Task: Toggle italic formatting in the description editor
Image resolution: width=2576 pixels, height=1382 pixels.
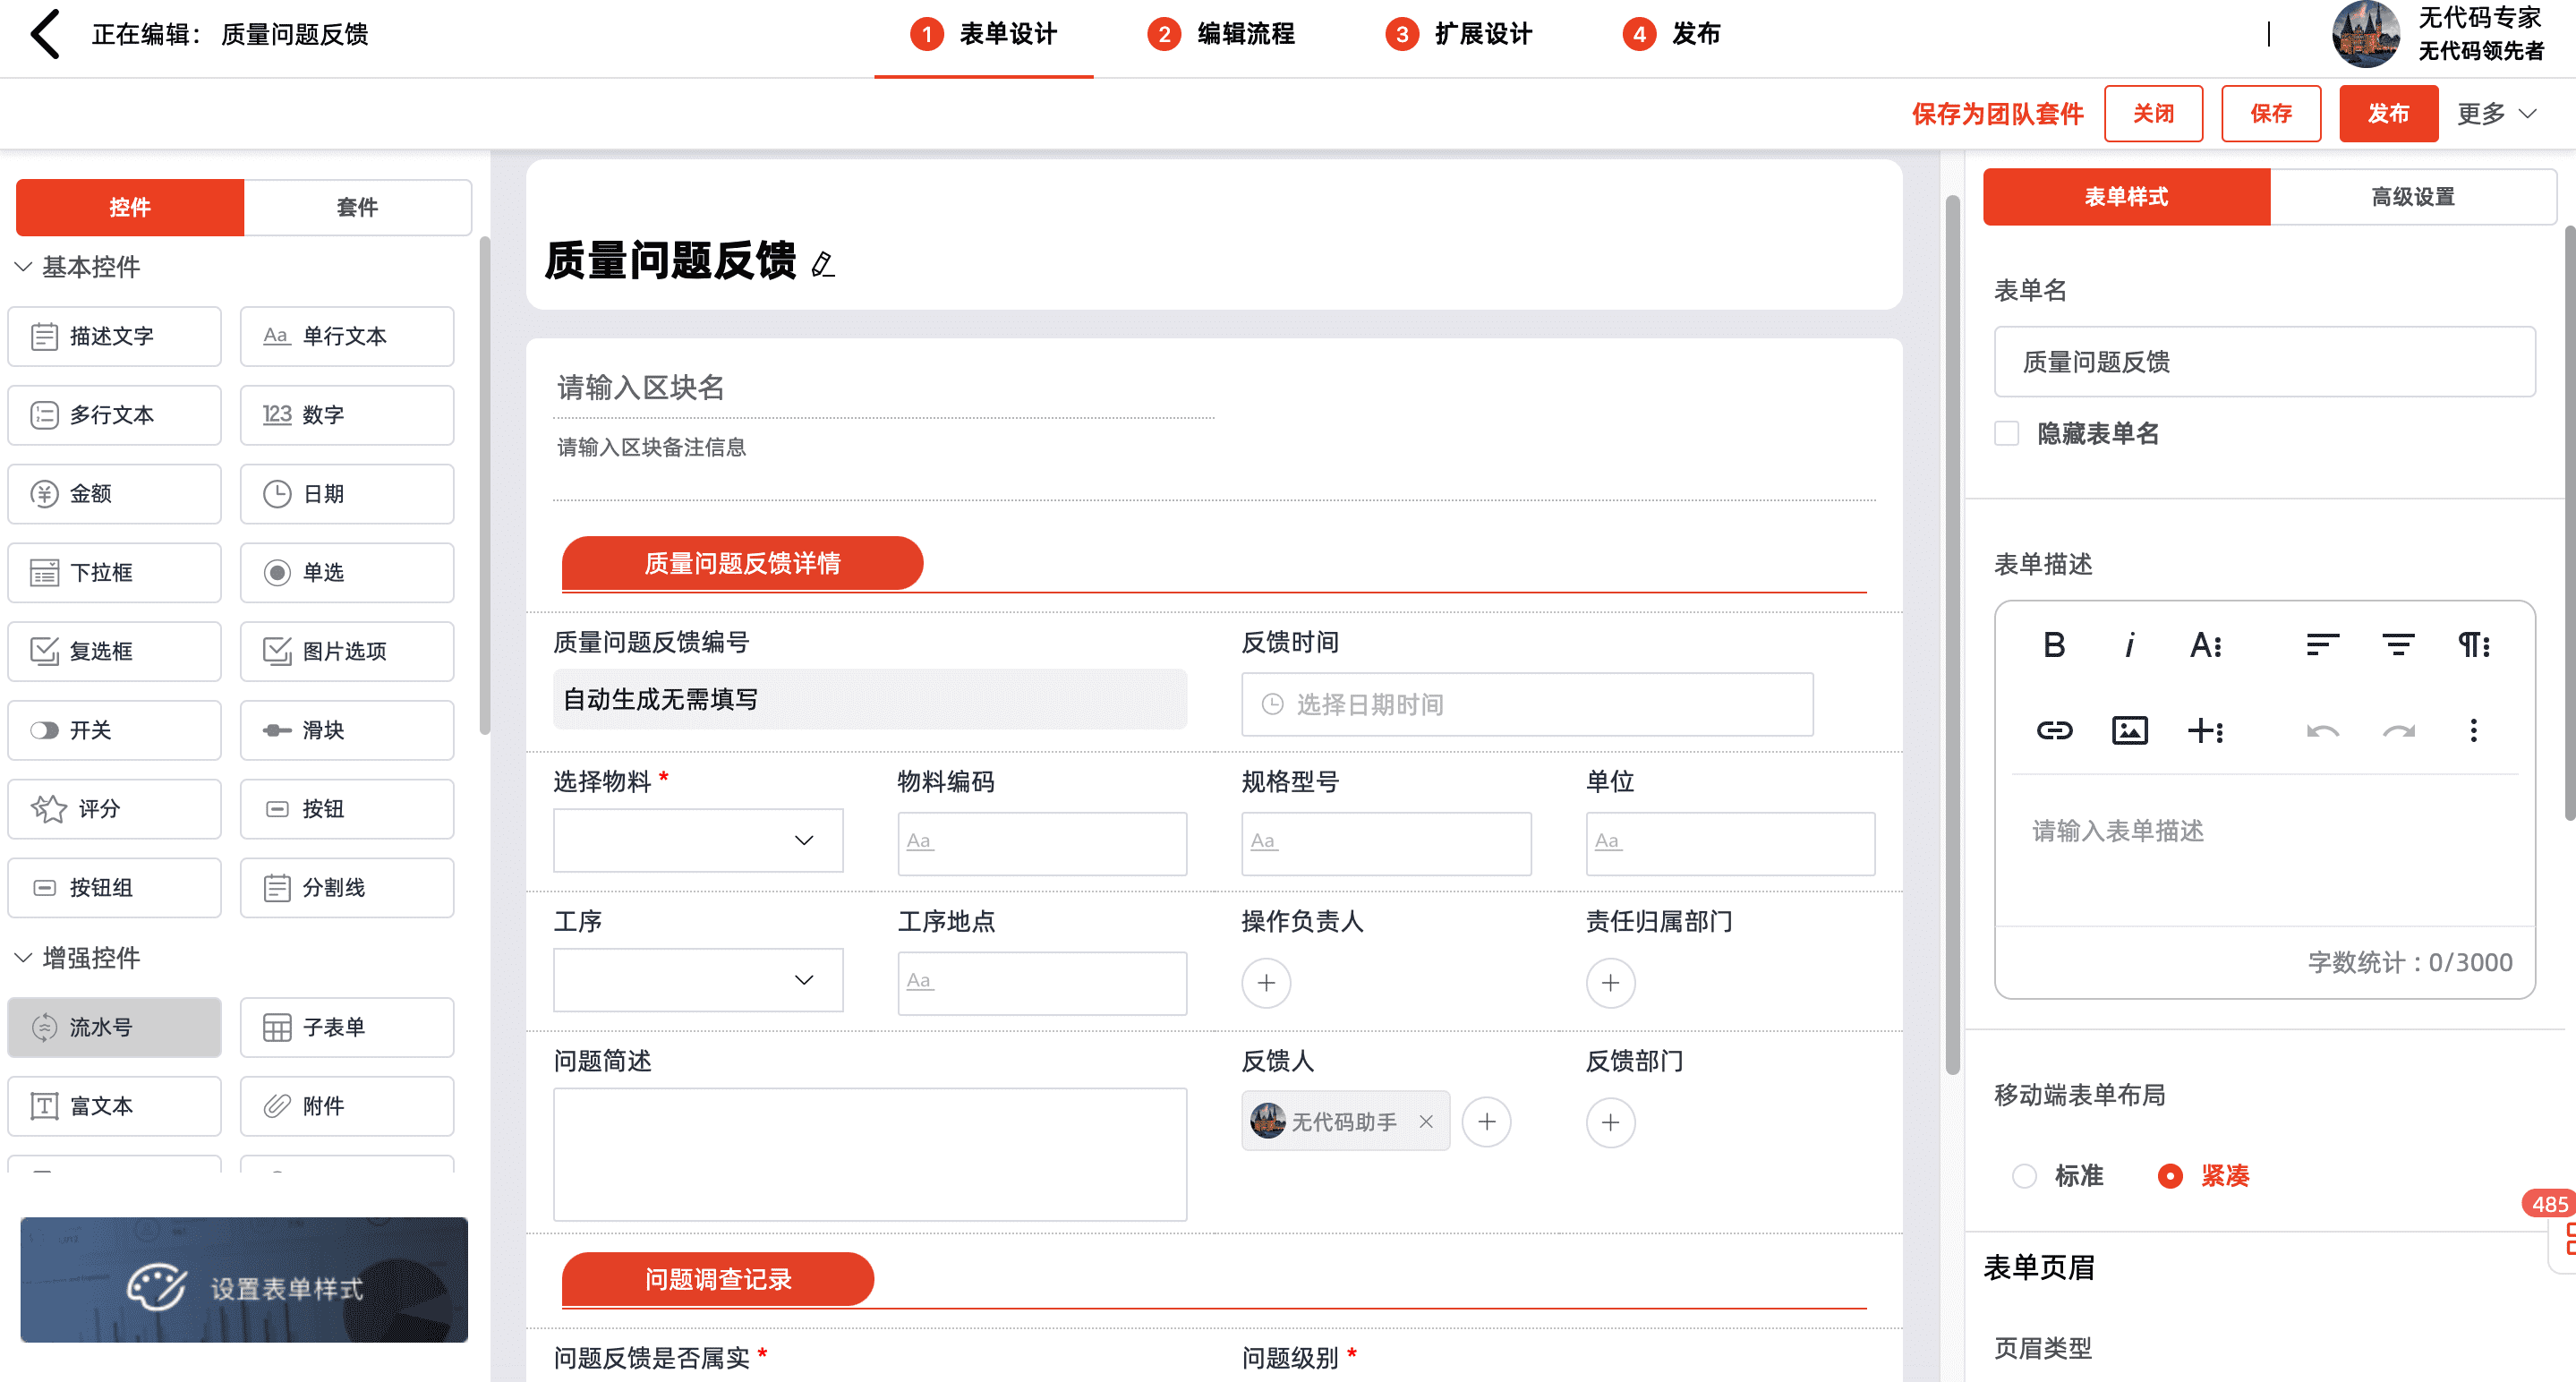Action: [x=2129, y=646]
